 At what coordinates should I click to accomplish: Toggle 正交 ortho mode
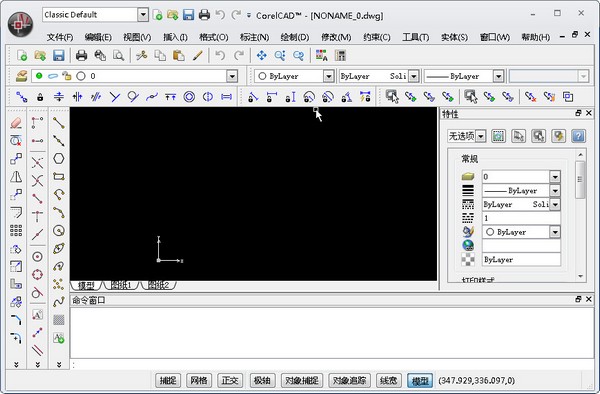(x=230, y=381)
